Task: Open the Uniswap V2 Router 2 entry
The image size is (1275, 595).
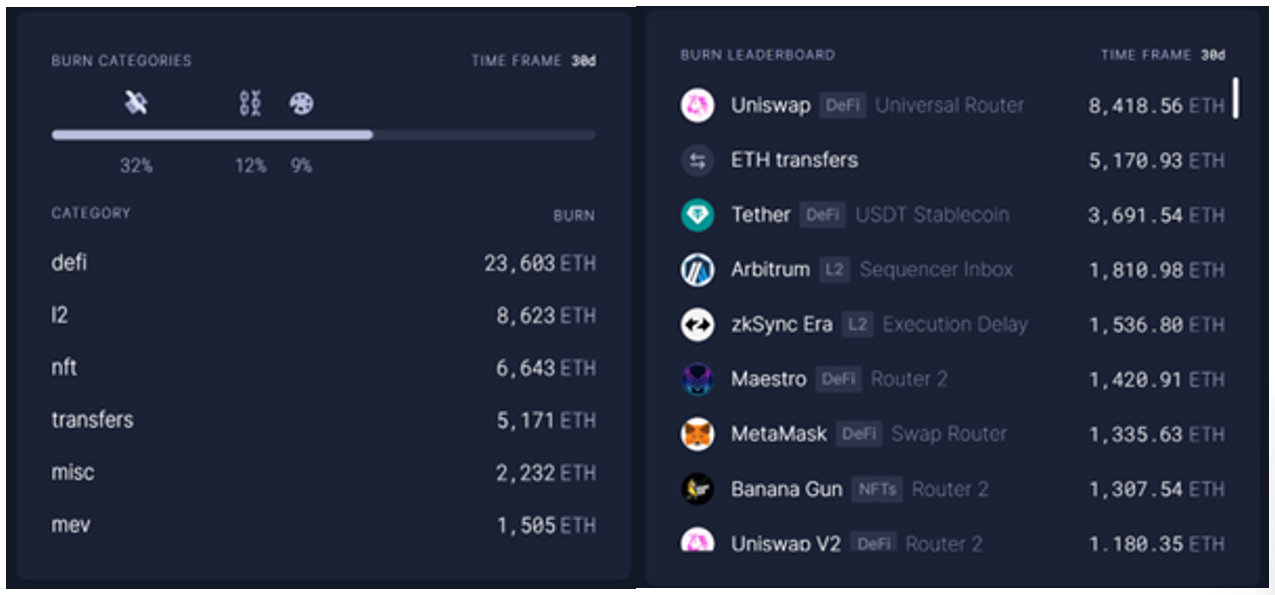Action: pos(952,543)
